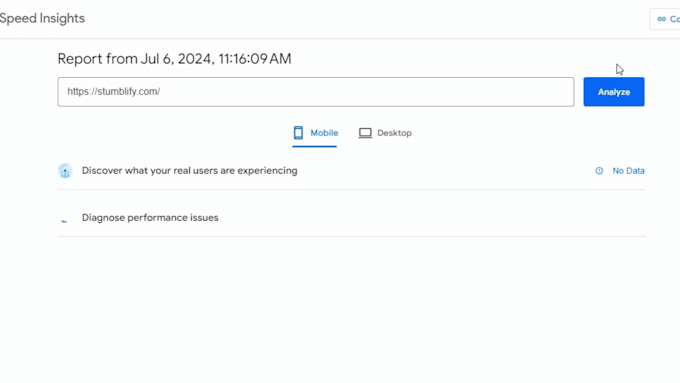Click the mobile phone icon
The width and height of the screenshot is (680, 383).
pyautogui.click(x=298, y=133)
